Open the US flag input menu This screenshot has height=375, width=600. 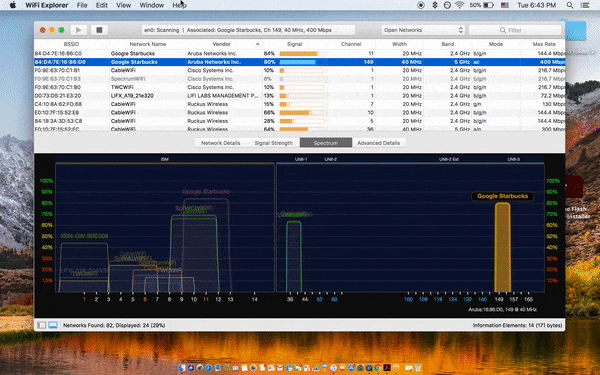click(505, 5)
